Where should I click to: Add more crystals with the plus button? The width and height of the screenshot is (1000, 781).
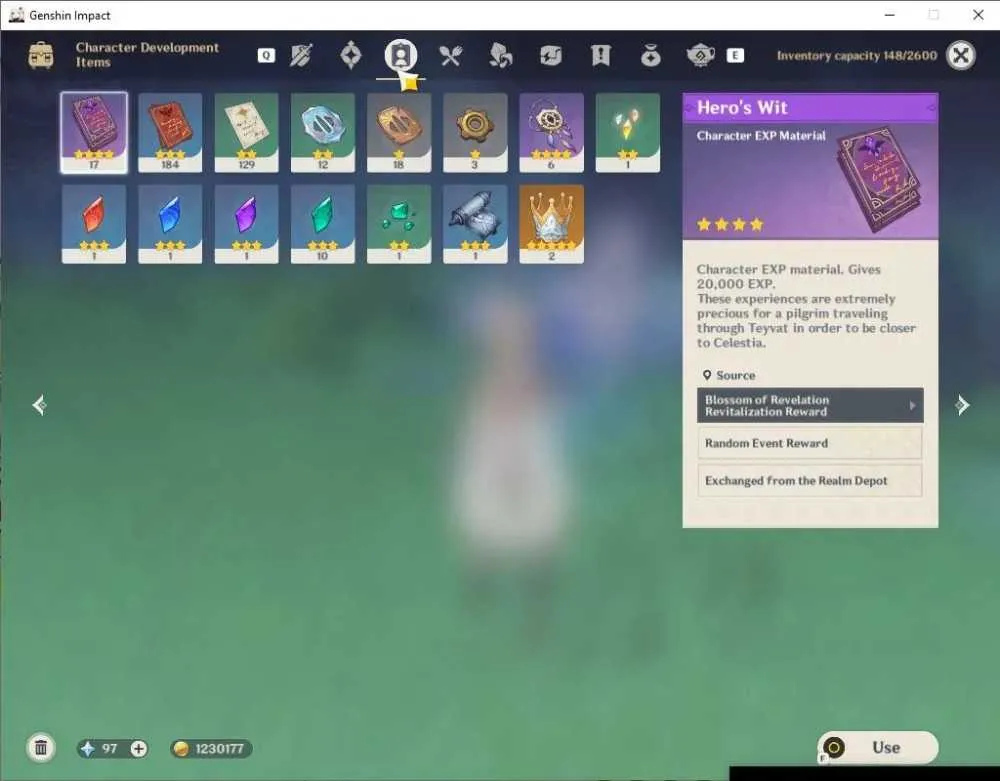(x=138, y=748)
